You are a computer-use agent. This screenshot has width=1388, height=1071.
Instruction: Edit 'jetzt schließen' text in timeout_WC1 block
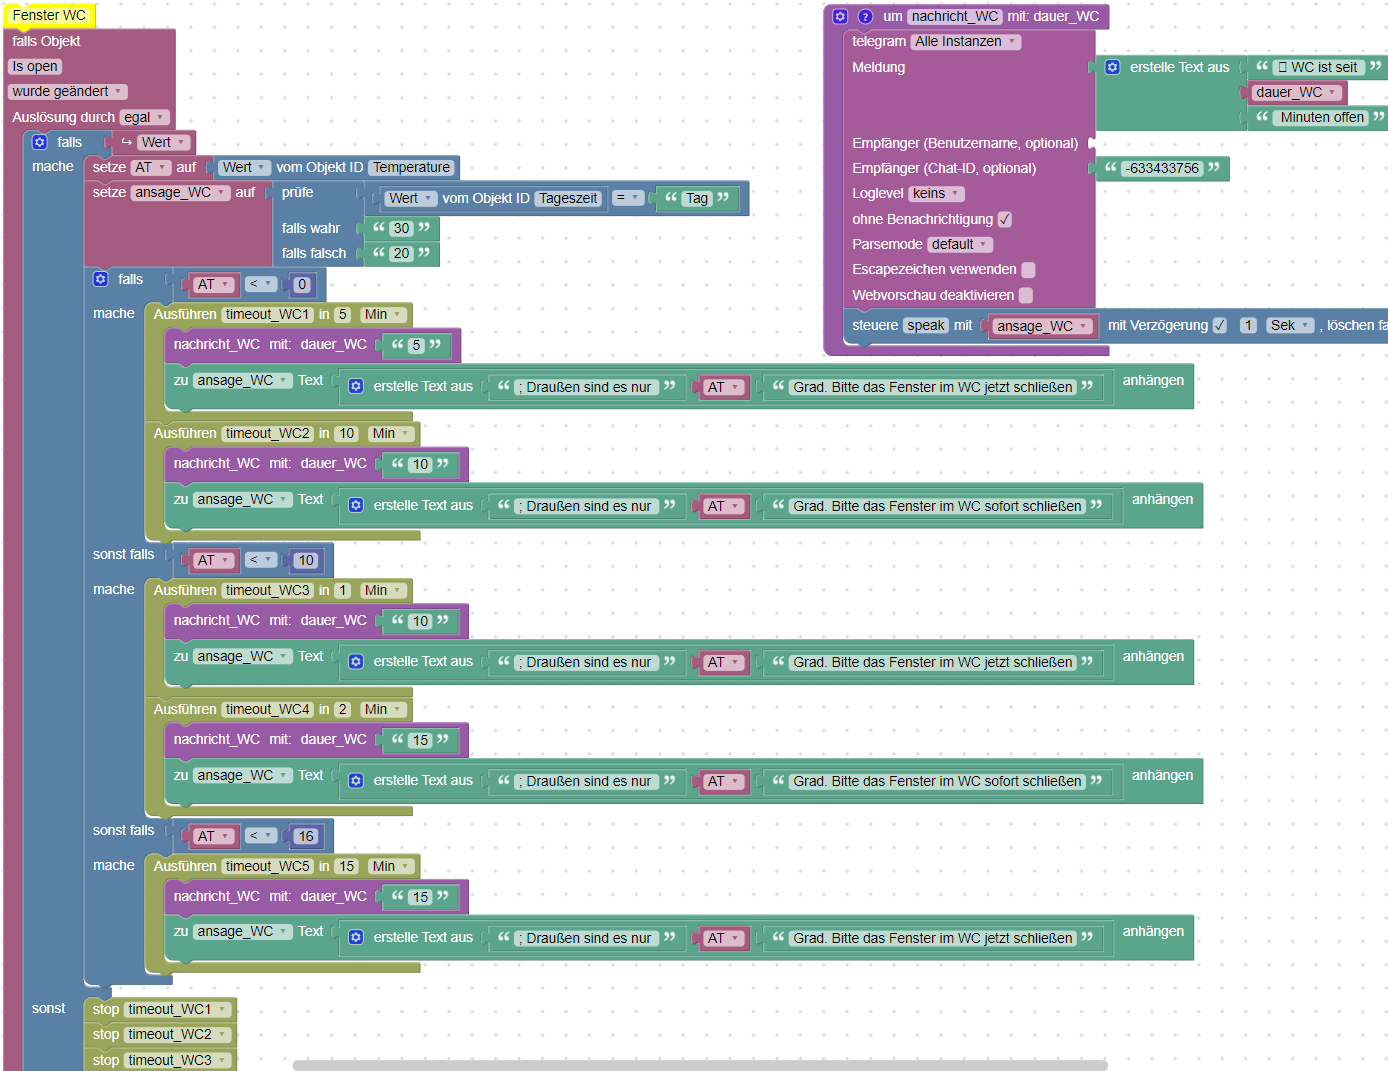[933, 387]
